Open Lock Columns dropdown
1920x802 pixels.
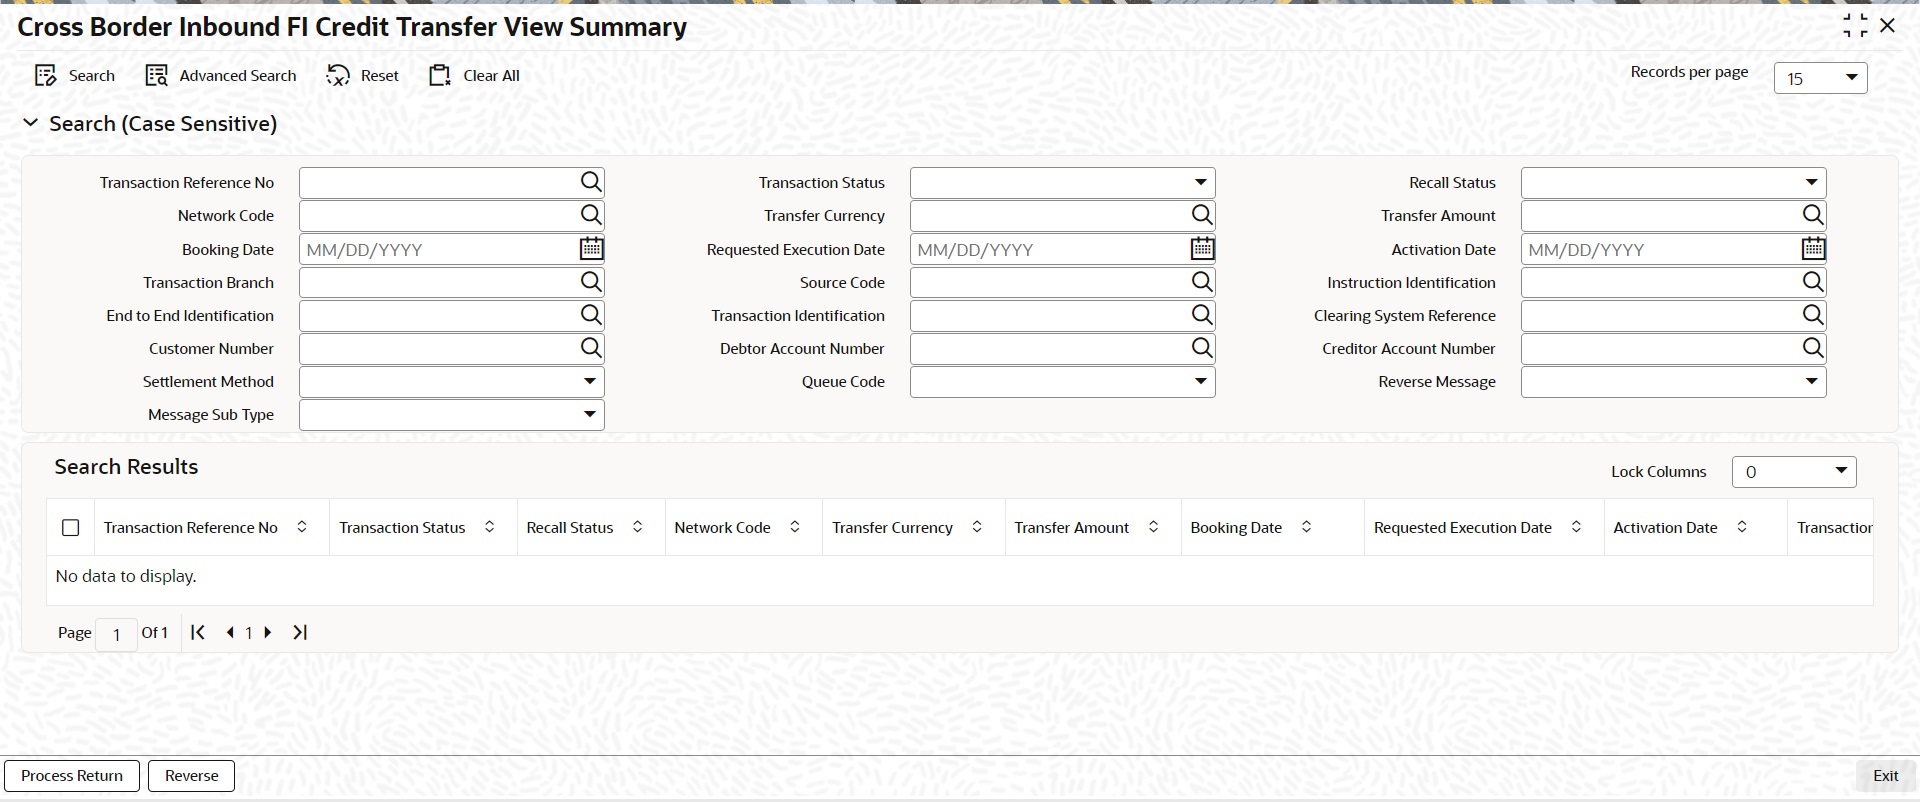pyautogui.click(x=1794, y=472)
